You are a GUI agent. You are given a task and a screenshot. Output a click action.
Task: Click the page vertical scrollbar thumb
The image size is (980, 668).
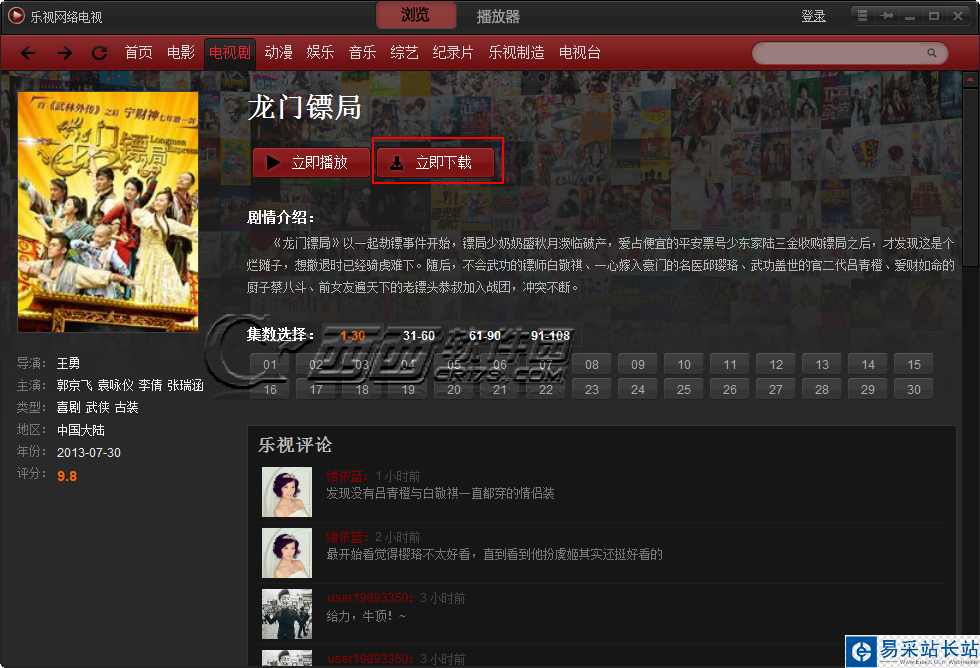click(971, 178)
